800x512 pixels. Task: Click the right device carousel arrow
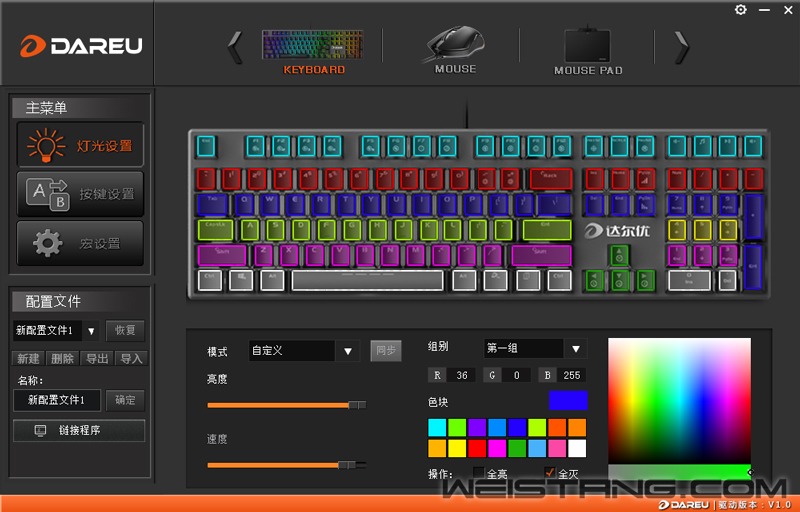(x=682, y=47)
